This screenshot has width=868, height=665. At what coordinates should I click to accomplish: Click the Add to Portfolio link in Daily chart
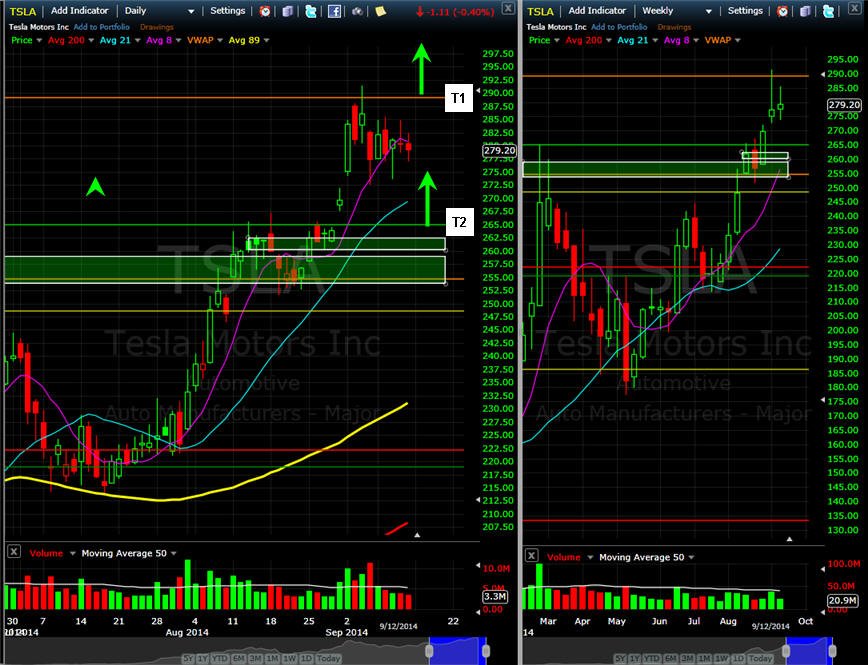[101, 27]
